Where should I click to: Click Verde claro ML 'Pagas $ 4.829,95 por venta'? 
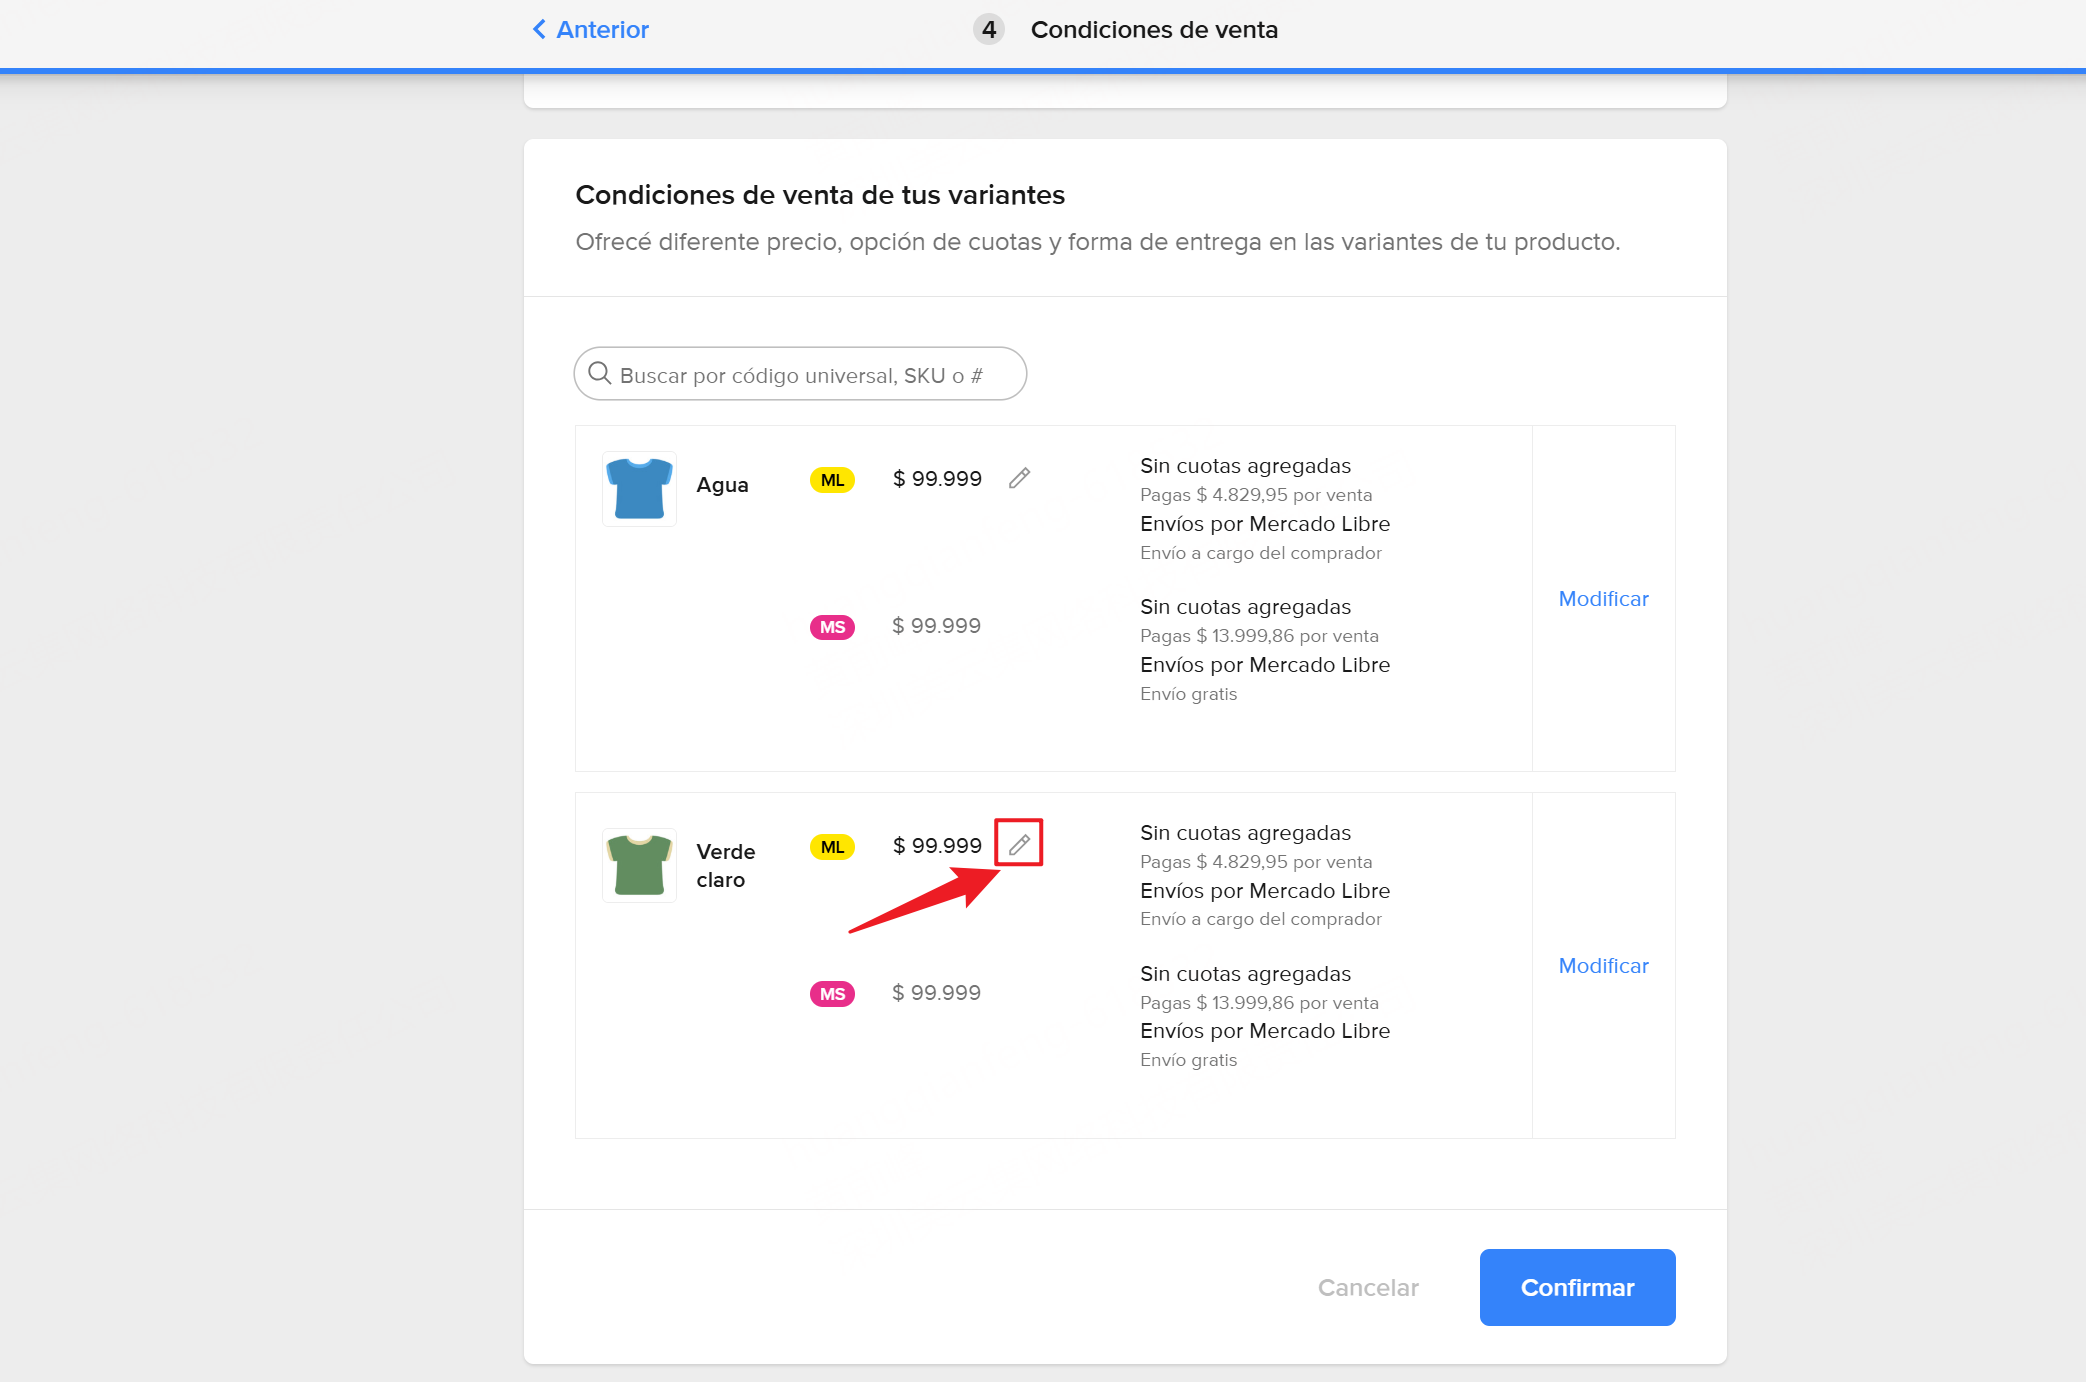click(x=1256, y=862)
